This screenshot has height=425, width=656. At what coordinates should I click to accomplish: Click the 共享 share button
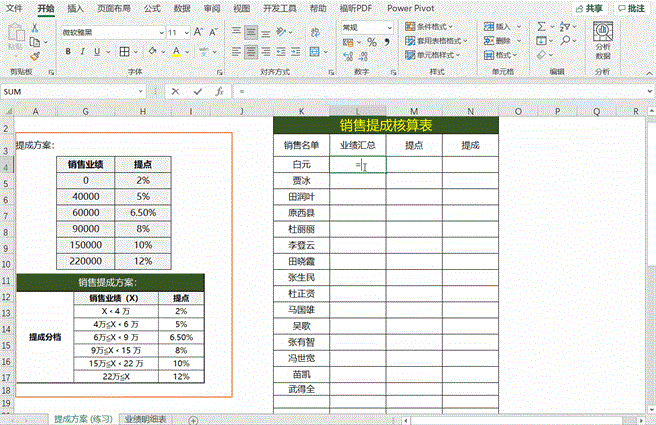[591, 8]
